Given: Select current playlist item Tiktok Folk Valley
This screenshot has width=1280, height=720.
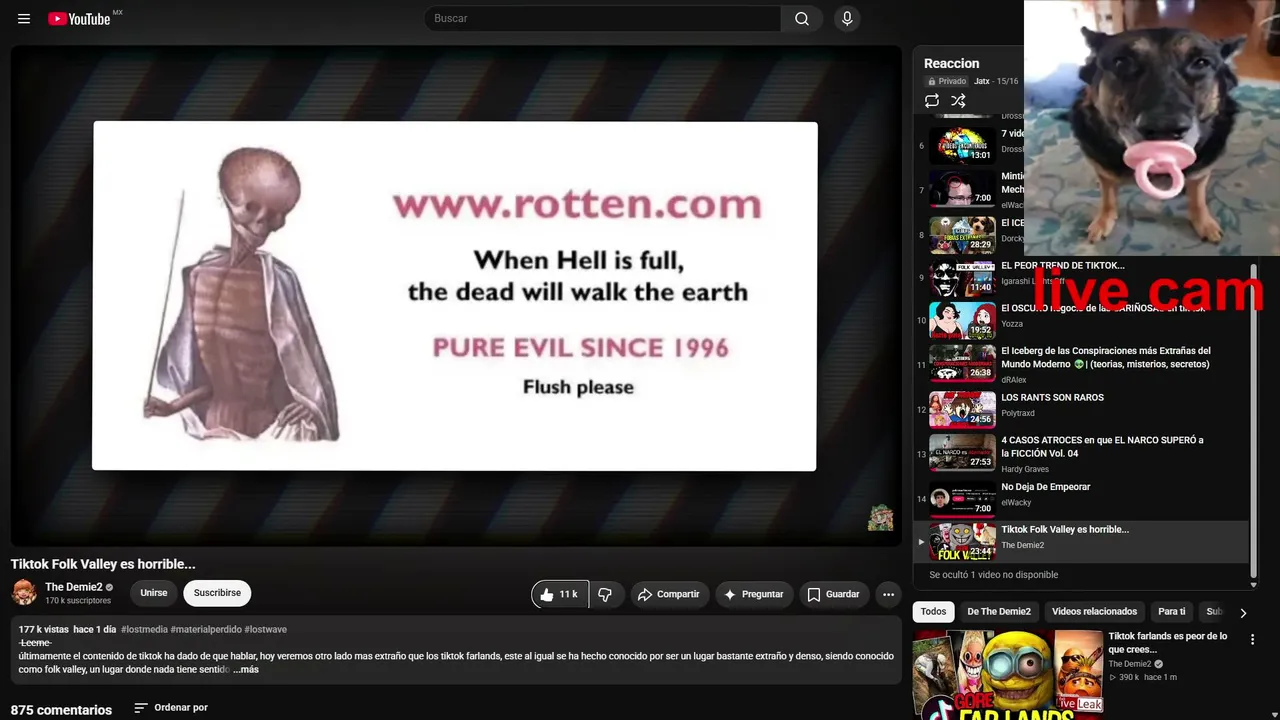Looking at the screenshot, I should (1081, 542).
